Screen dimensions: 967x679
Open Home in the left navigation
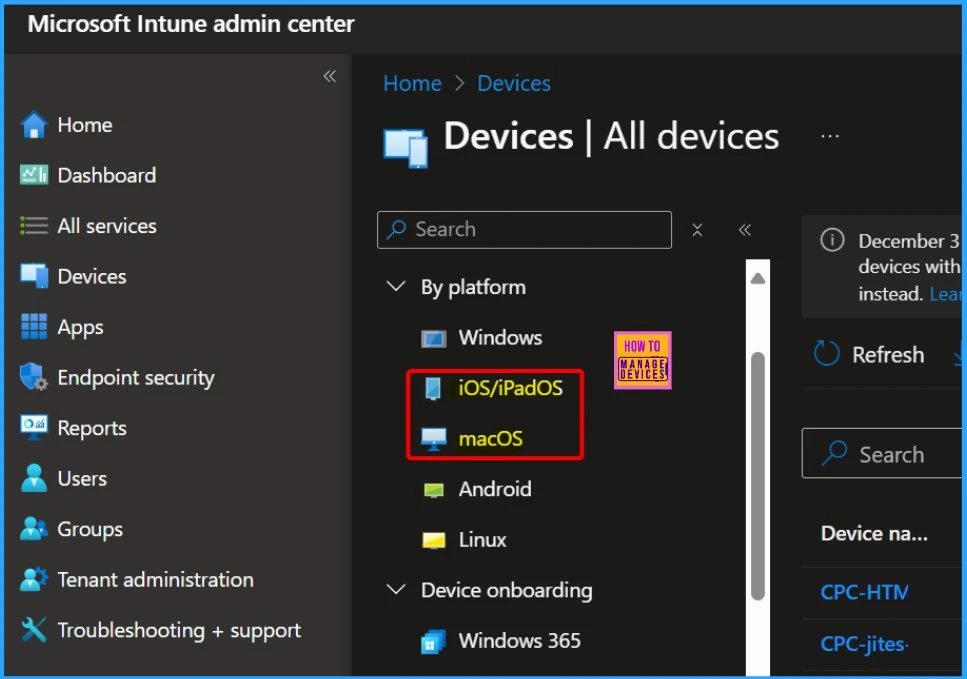click(x=85, y=125)
